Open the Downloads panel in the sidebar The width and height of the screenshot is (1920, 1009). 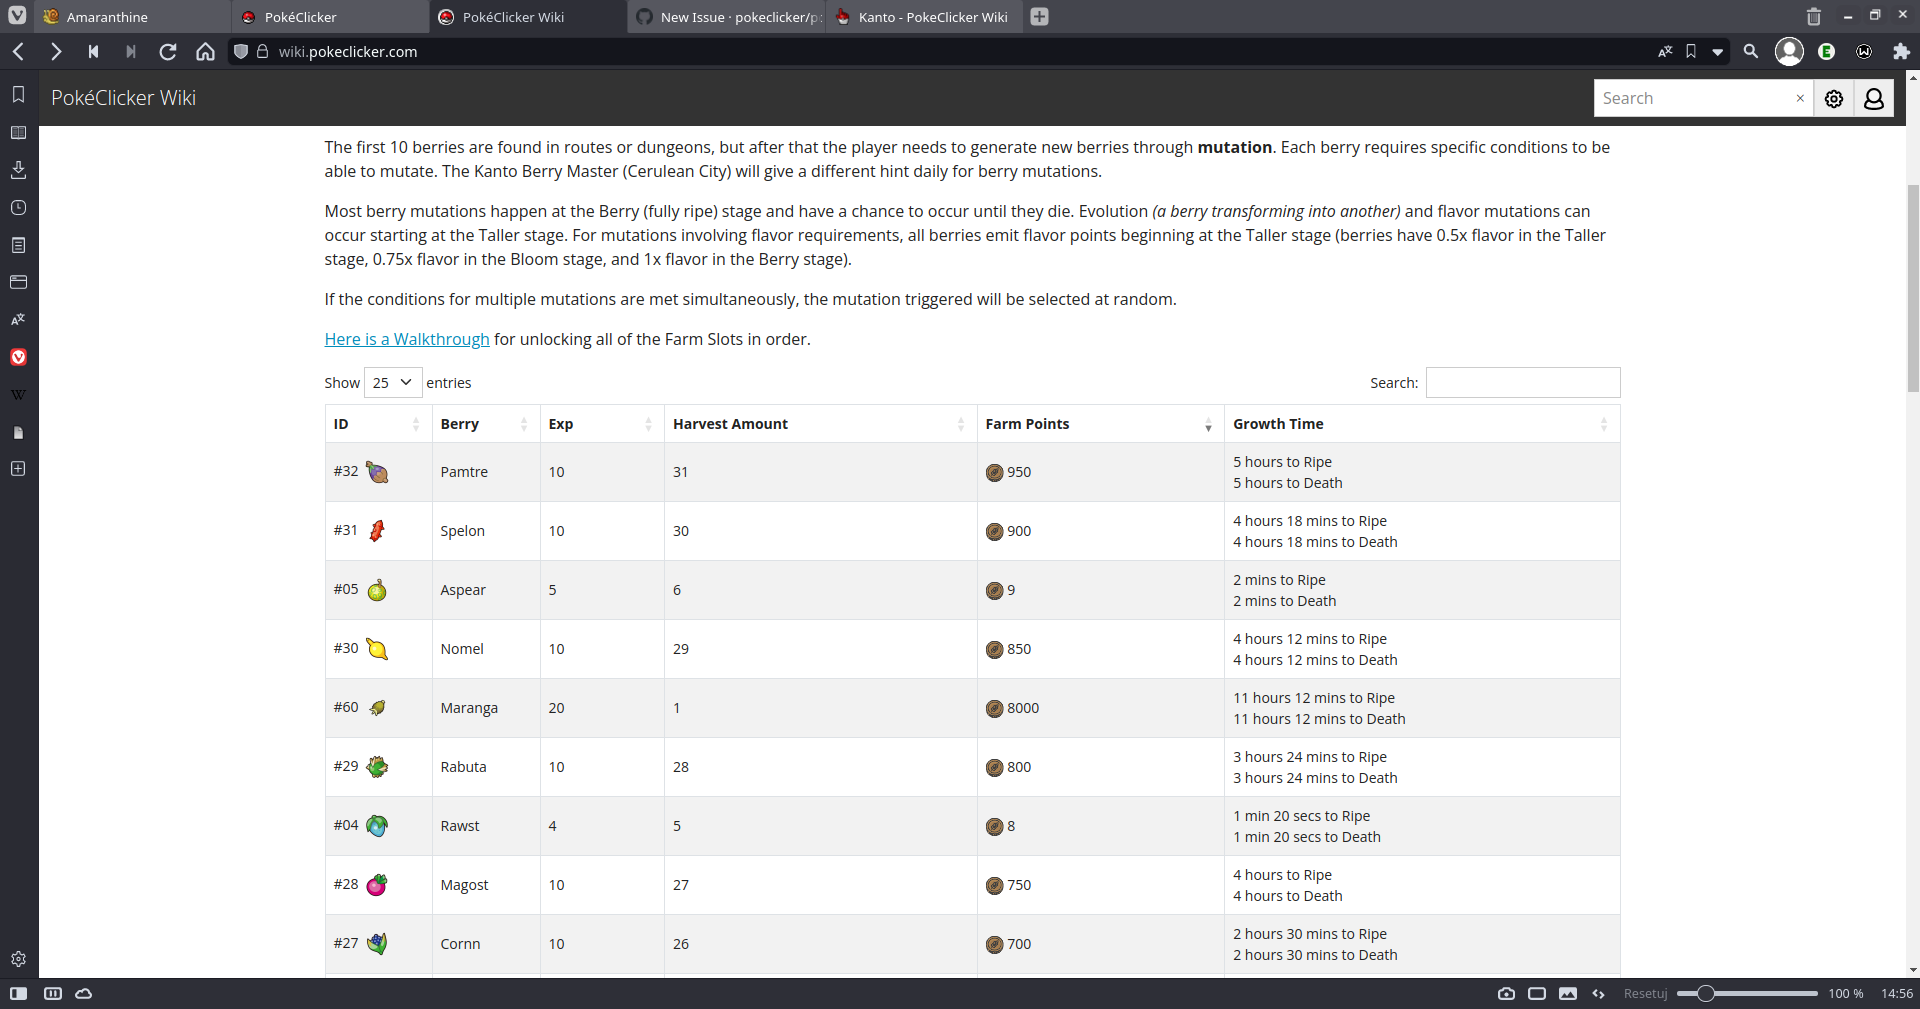(18, 169)
